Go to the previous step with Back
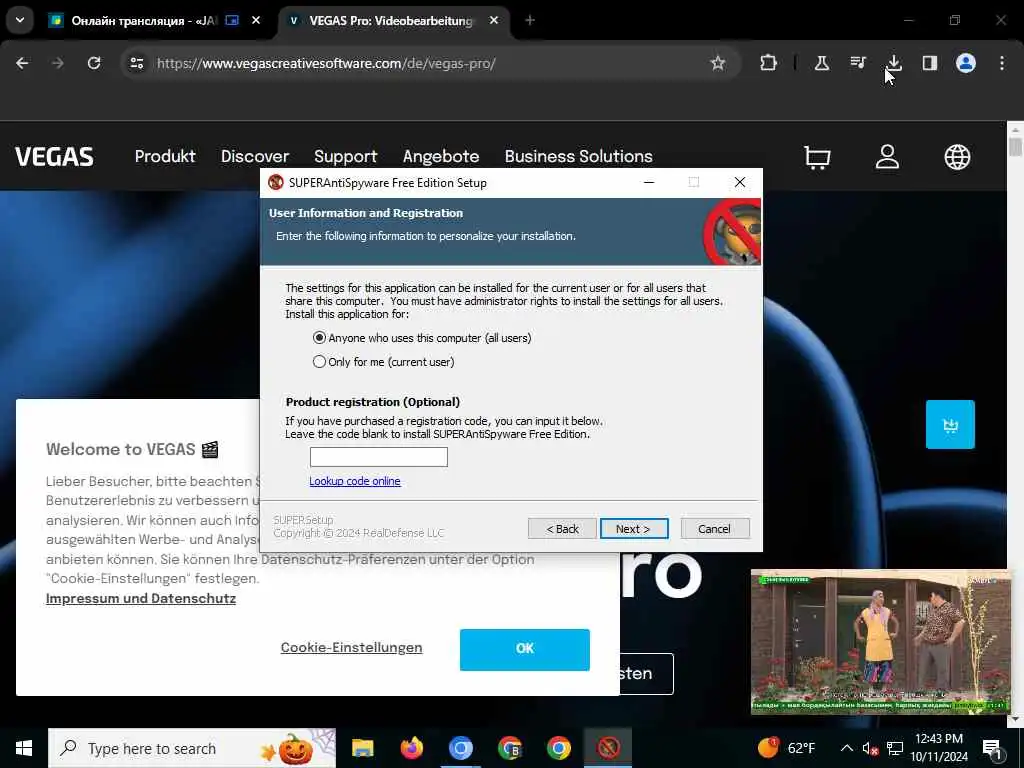Image resolution: width=1024 pixels, height=768 pixels. click(562, 528)
